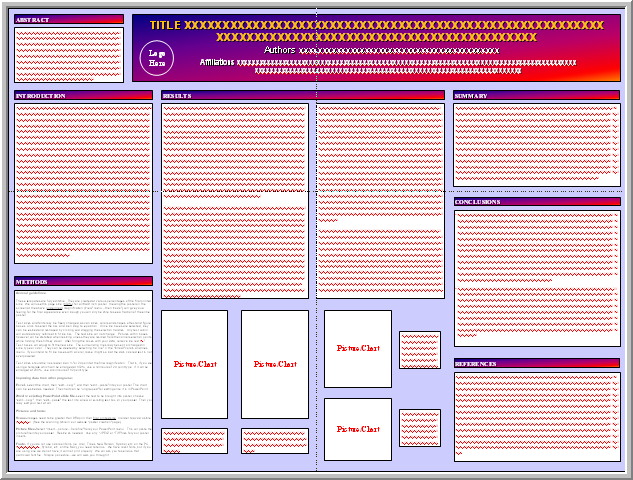This screenshot has width=633, height=480.
Task: Click the results text box below RESULTS header
Action: 235,200
